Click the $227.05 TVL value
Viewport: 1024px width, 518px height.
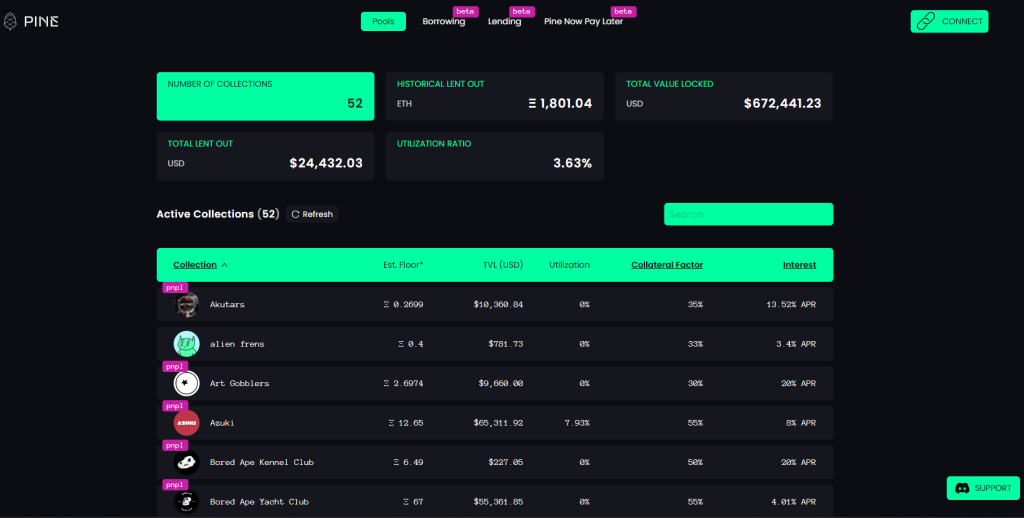[505, 462]
